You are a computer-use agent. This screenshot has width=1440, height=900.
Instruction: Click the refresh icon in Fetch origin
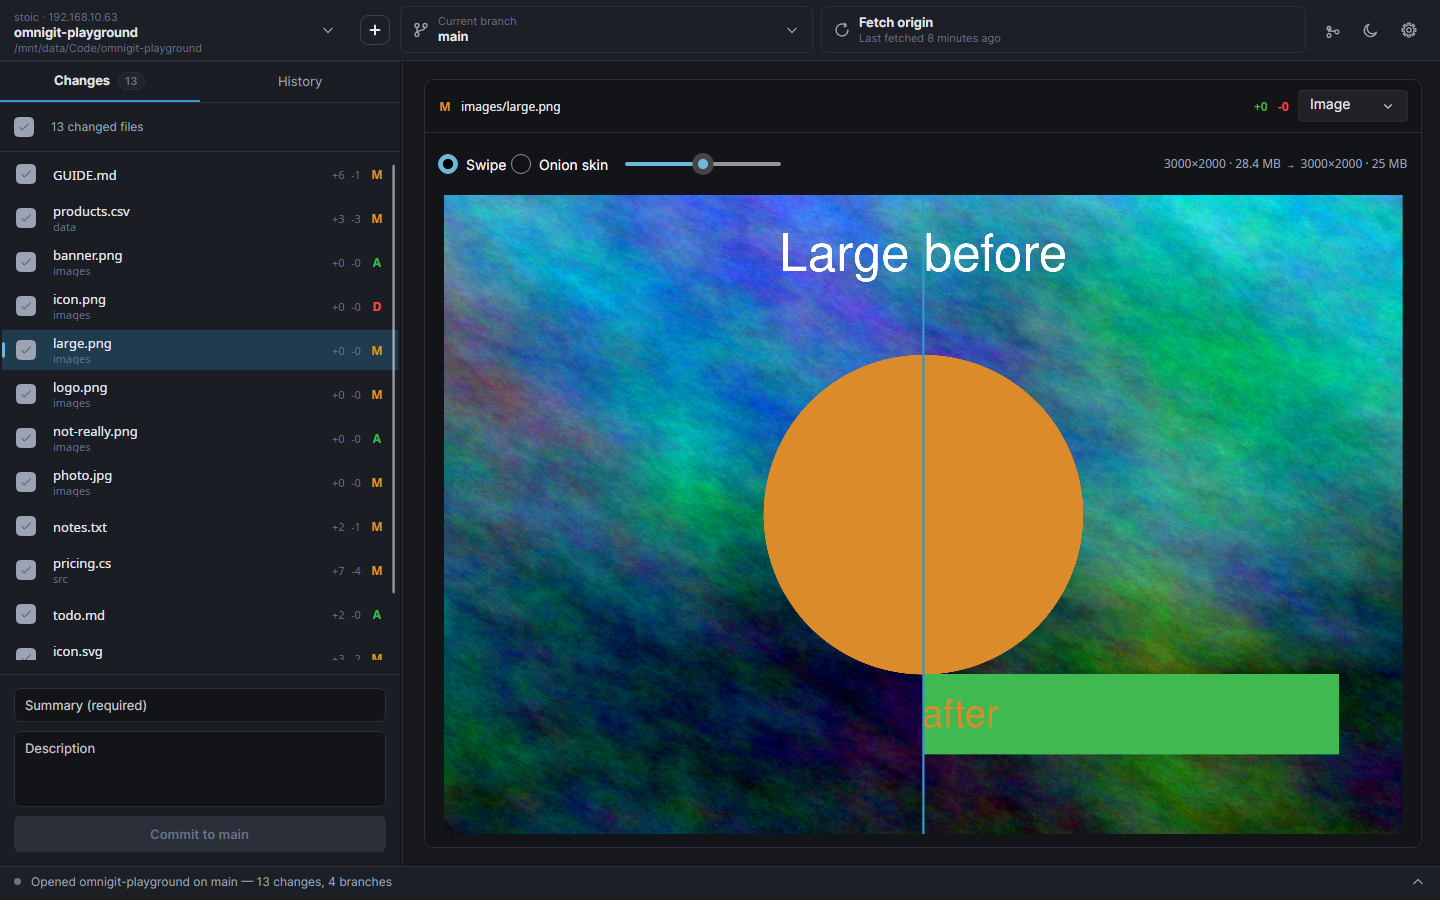click(x=842, y=30)
